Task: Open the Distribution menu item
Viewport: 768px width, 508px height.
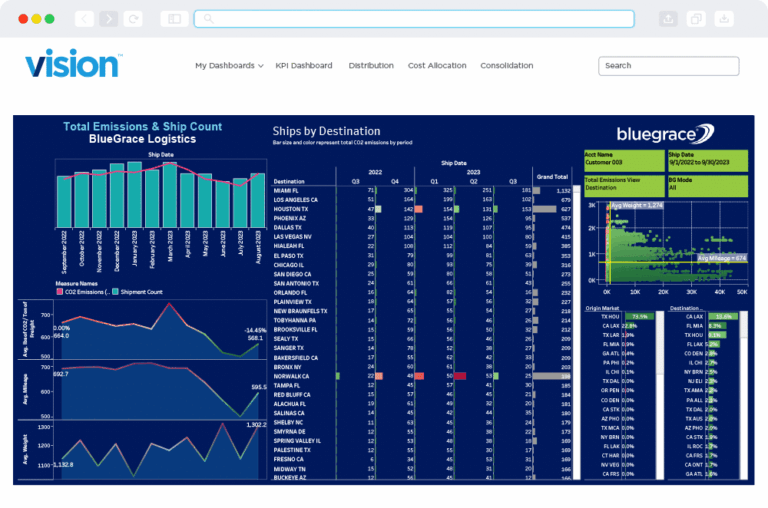Action: [x=371, y=66]
